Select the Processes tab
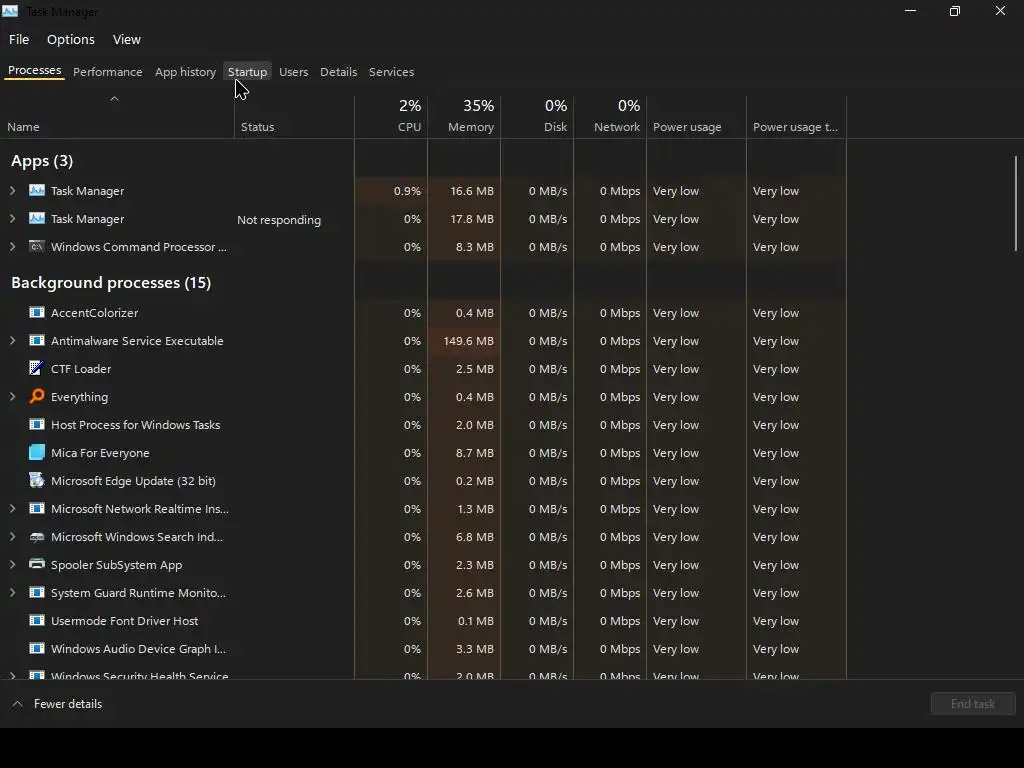 point(35,71)
